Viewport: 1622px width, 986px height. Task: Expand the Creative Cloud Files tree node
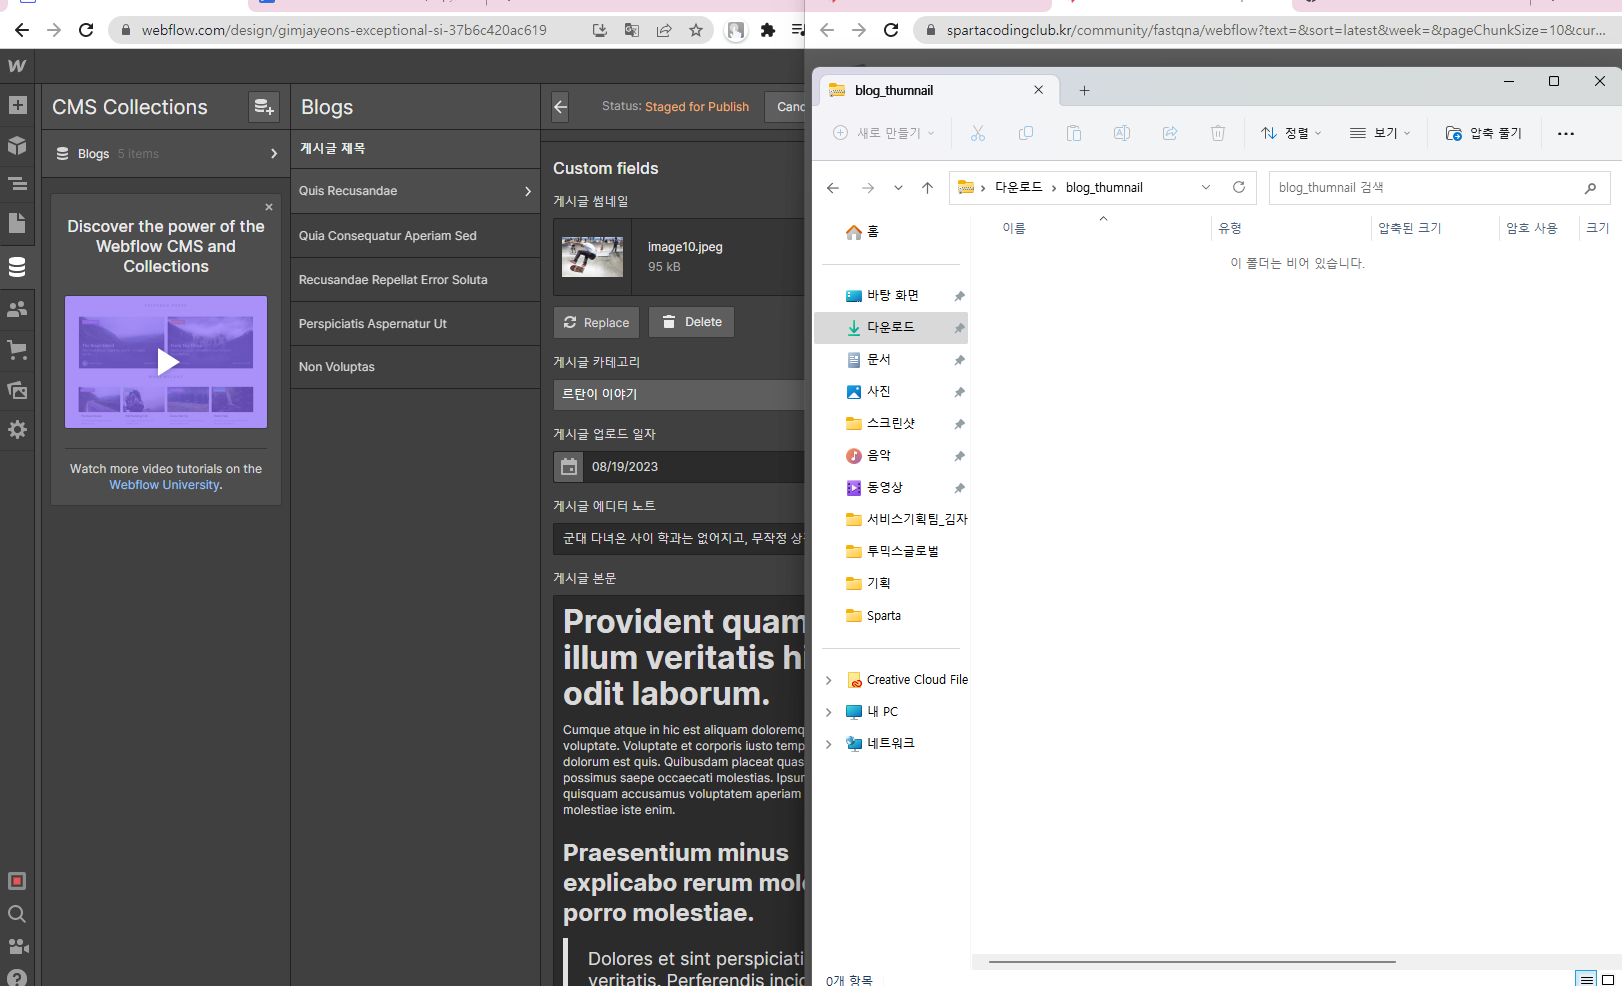coord(828,680)
